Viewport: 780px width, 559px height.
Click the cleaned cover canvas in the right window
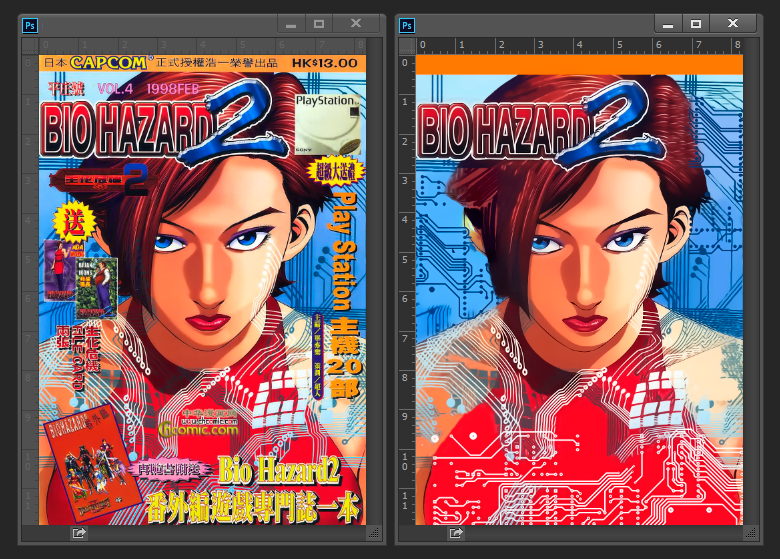tap(580, 289)
